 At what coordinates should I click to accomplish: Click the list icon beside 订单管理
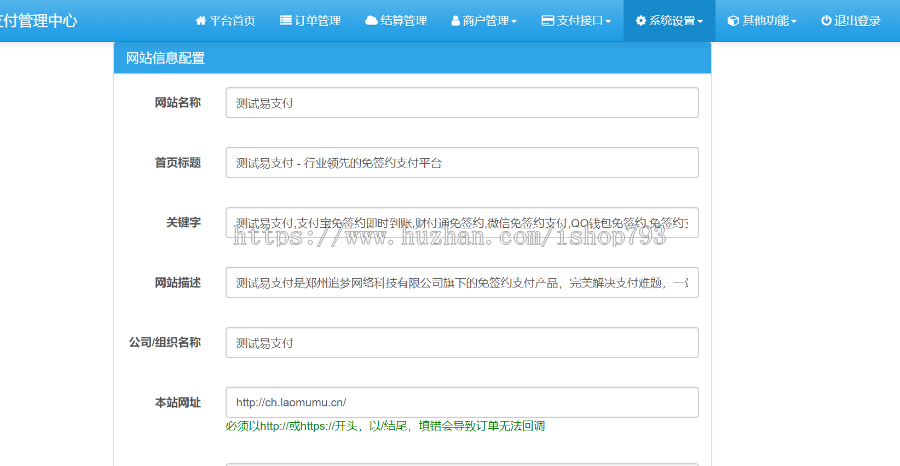click(x=286, y=21)
